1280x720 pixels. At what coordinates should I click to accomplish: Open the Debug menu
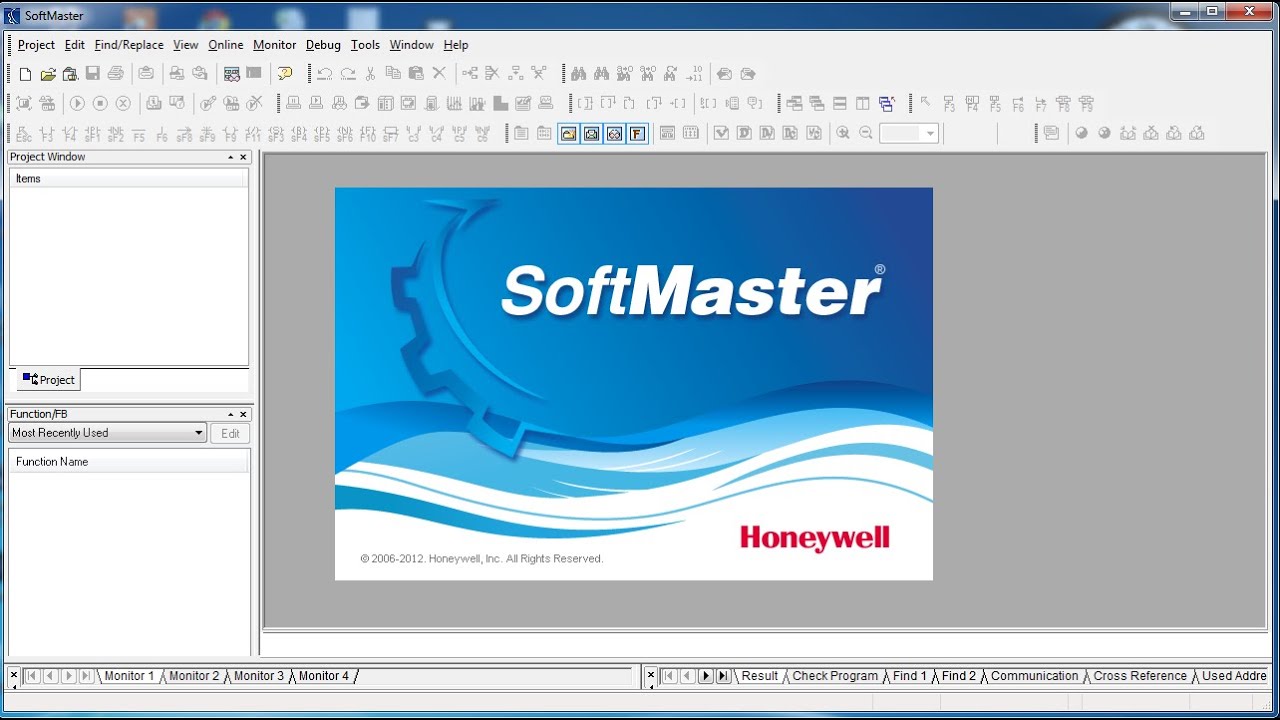(323, 45)
